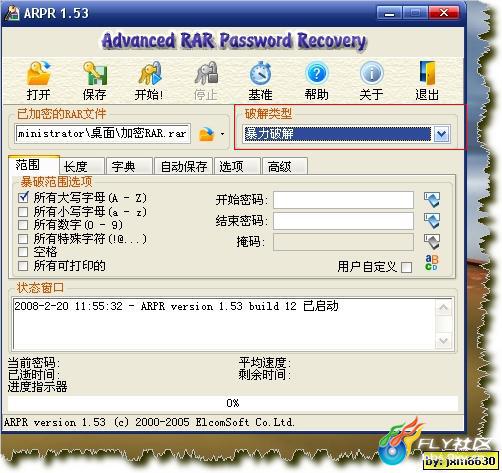Open 帮助 (Help) question mark icon

pos(316,73)
